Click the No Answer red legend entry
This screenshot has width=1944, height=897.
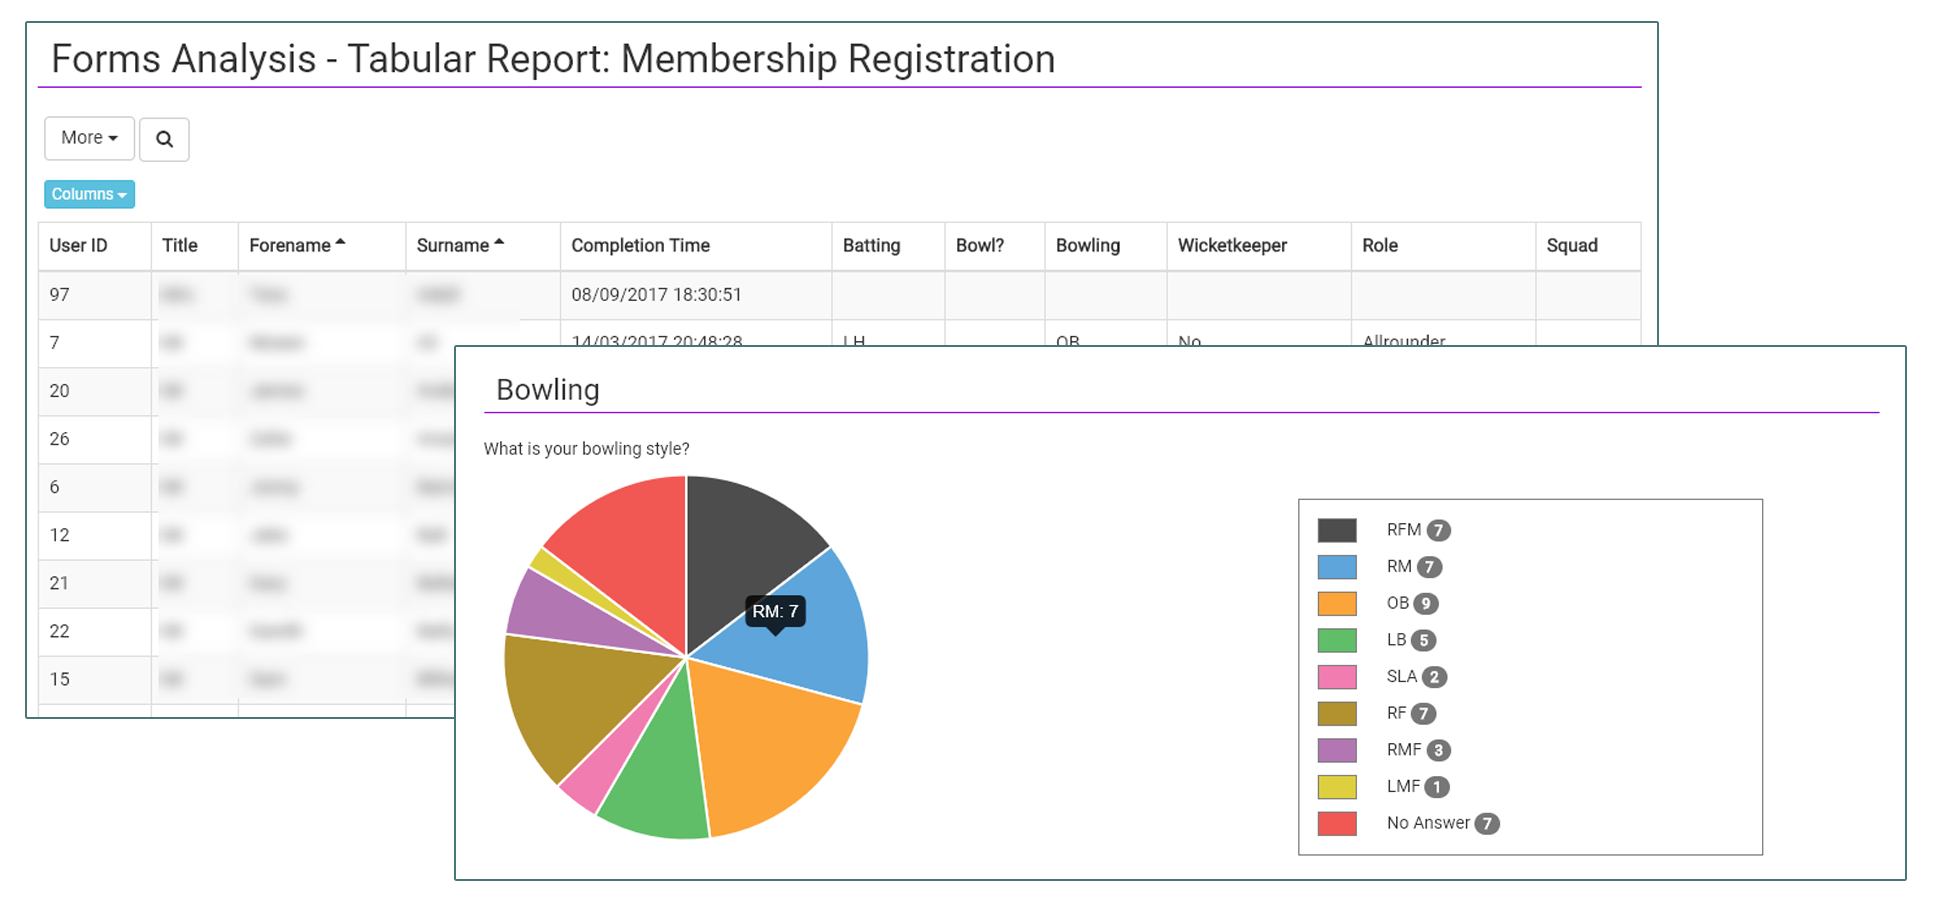click(1427, 823)
